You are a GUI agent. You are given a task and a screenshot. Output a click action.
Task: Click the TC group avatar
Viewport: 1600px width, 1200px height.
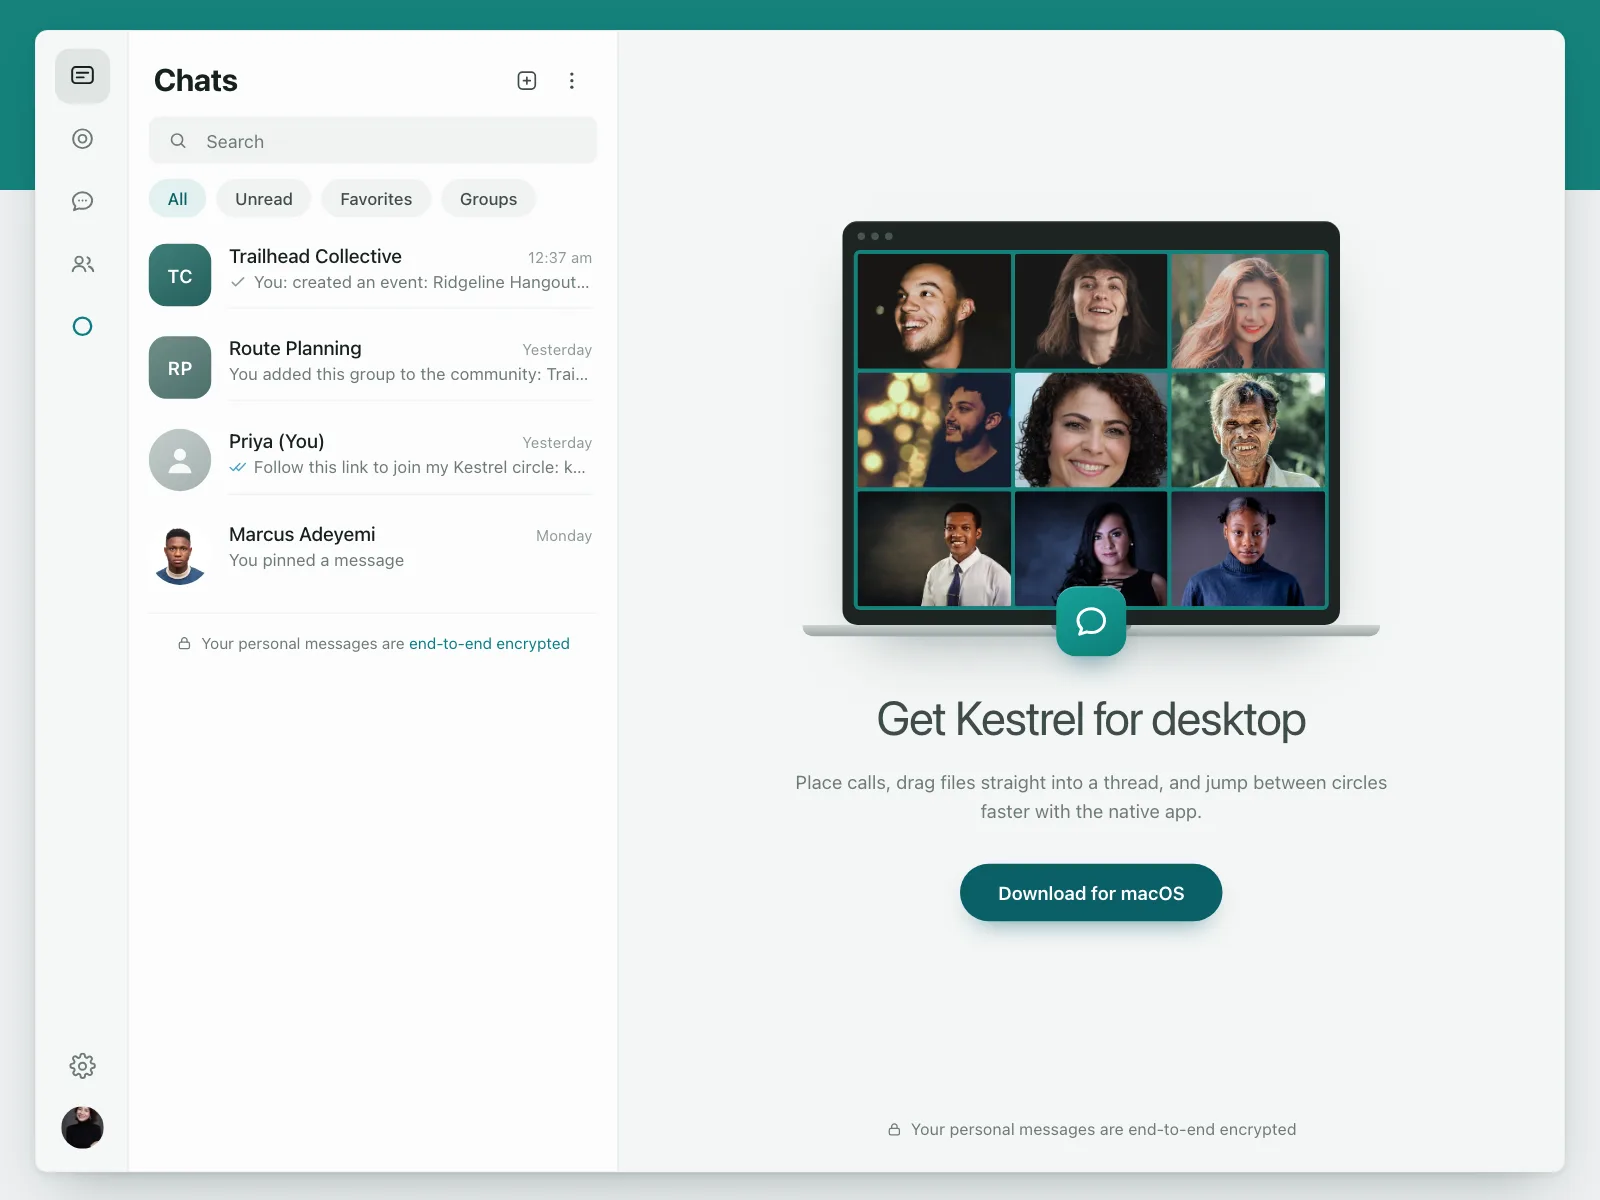coord(180,275)
